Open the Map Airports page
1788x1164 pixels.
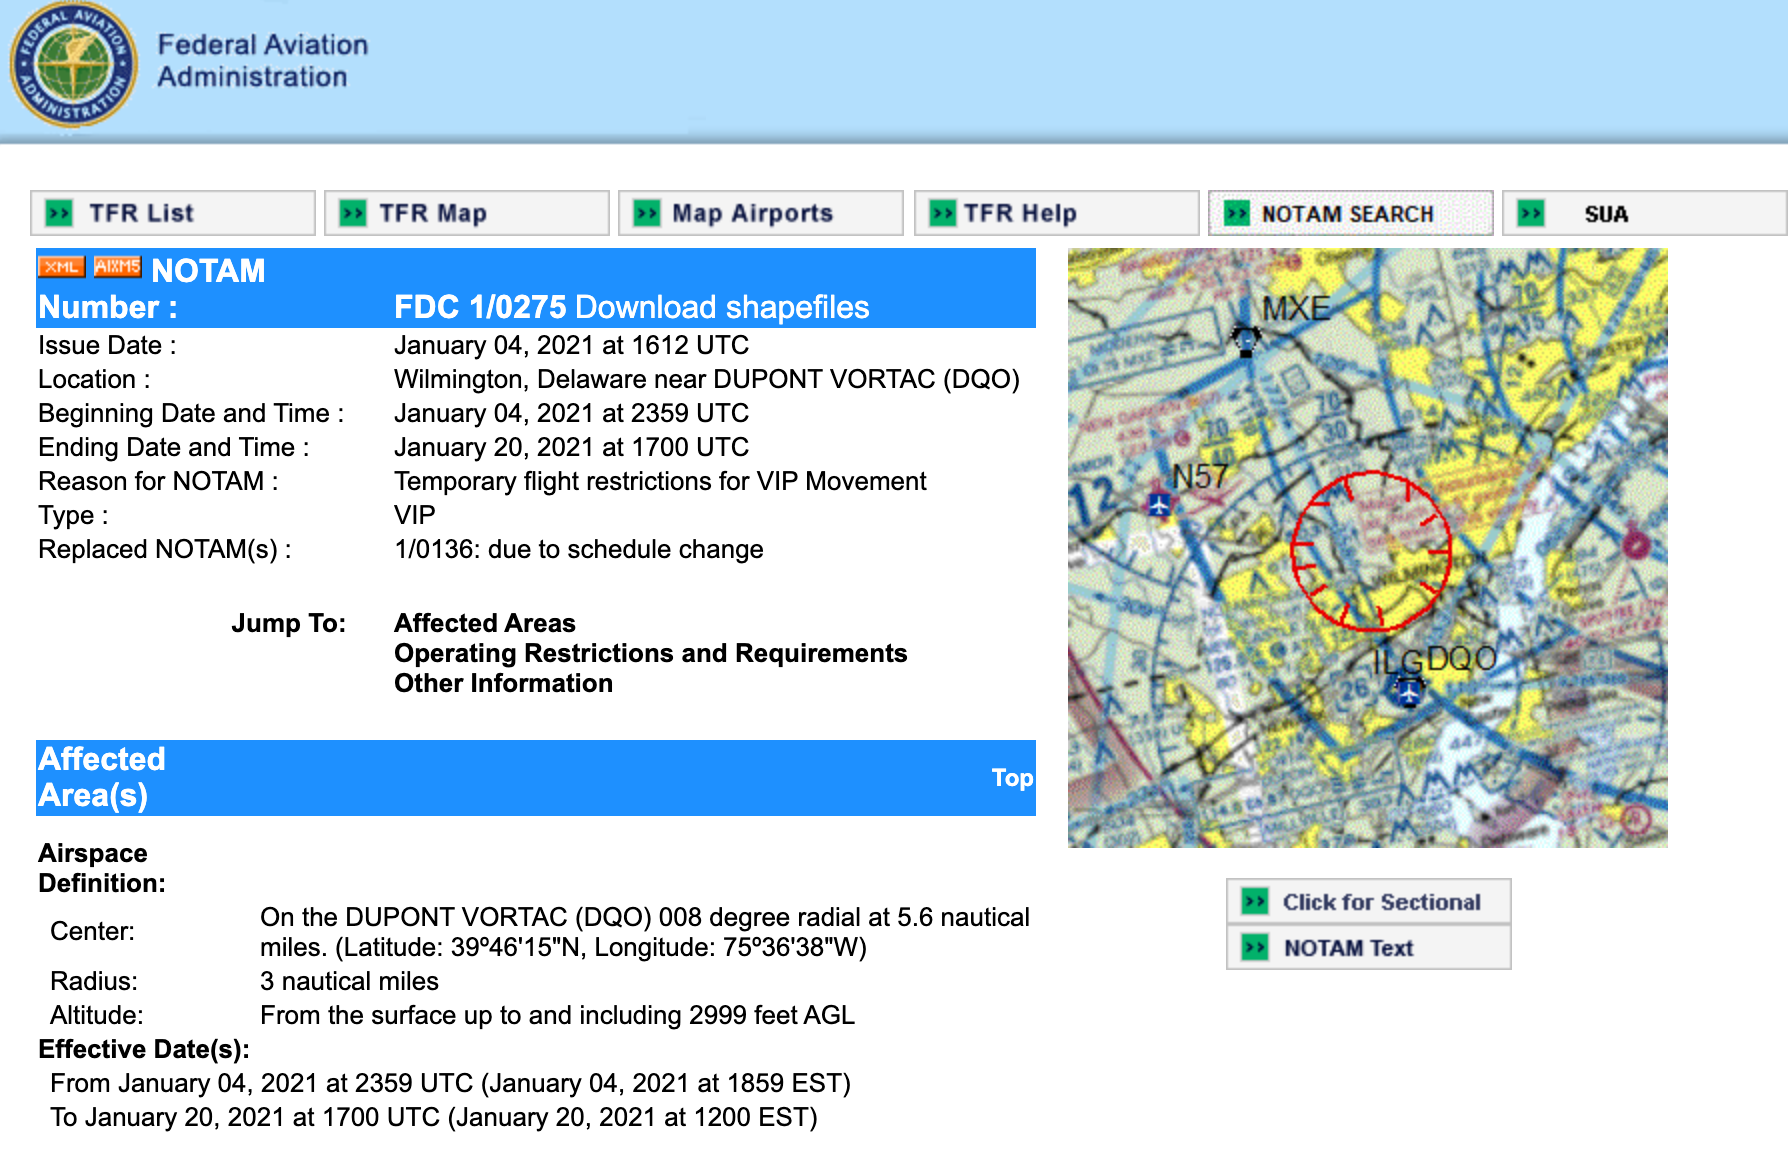(761, 213)
